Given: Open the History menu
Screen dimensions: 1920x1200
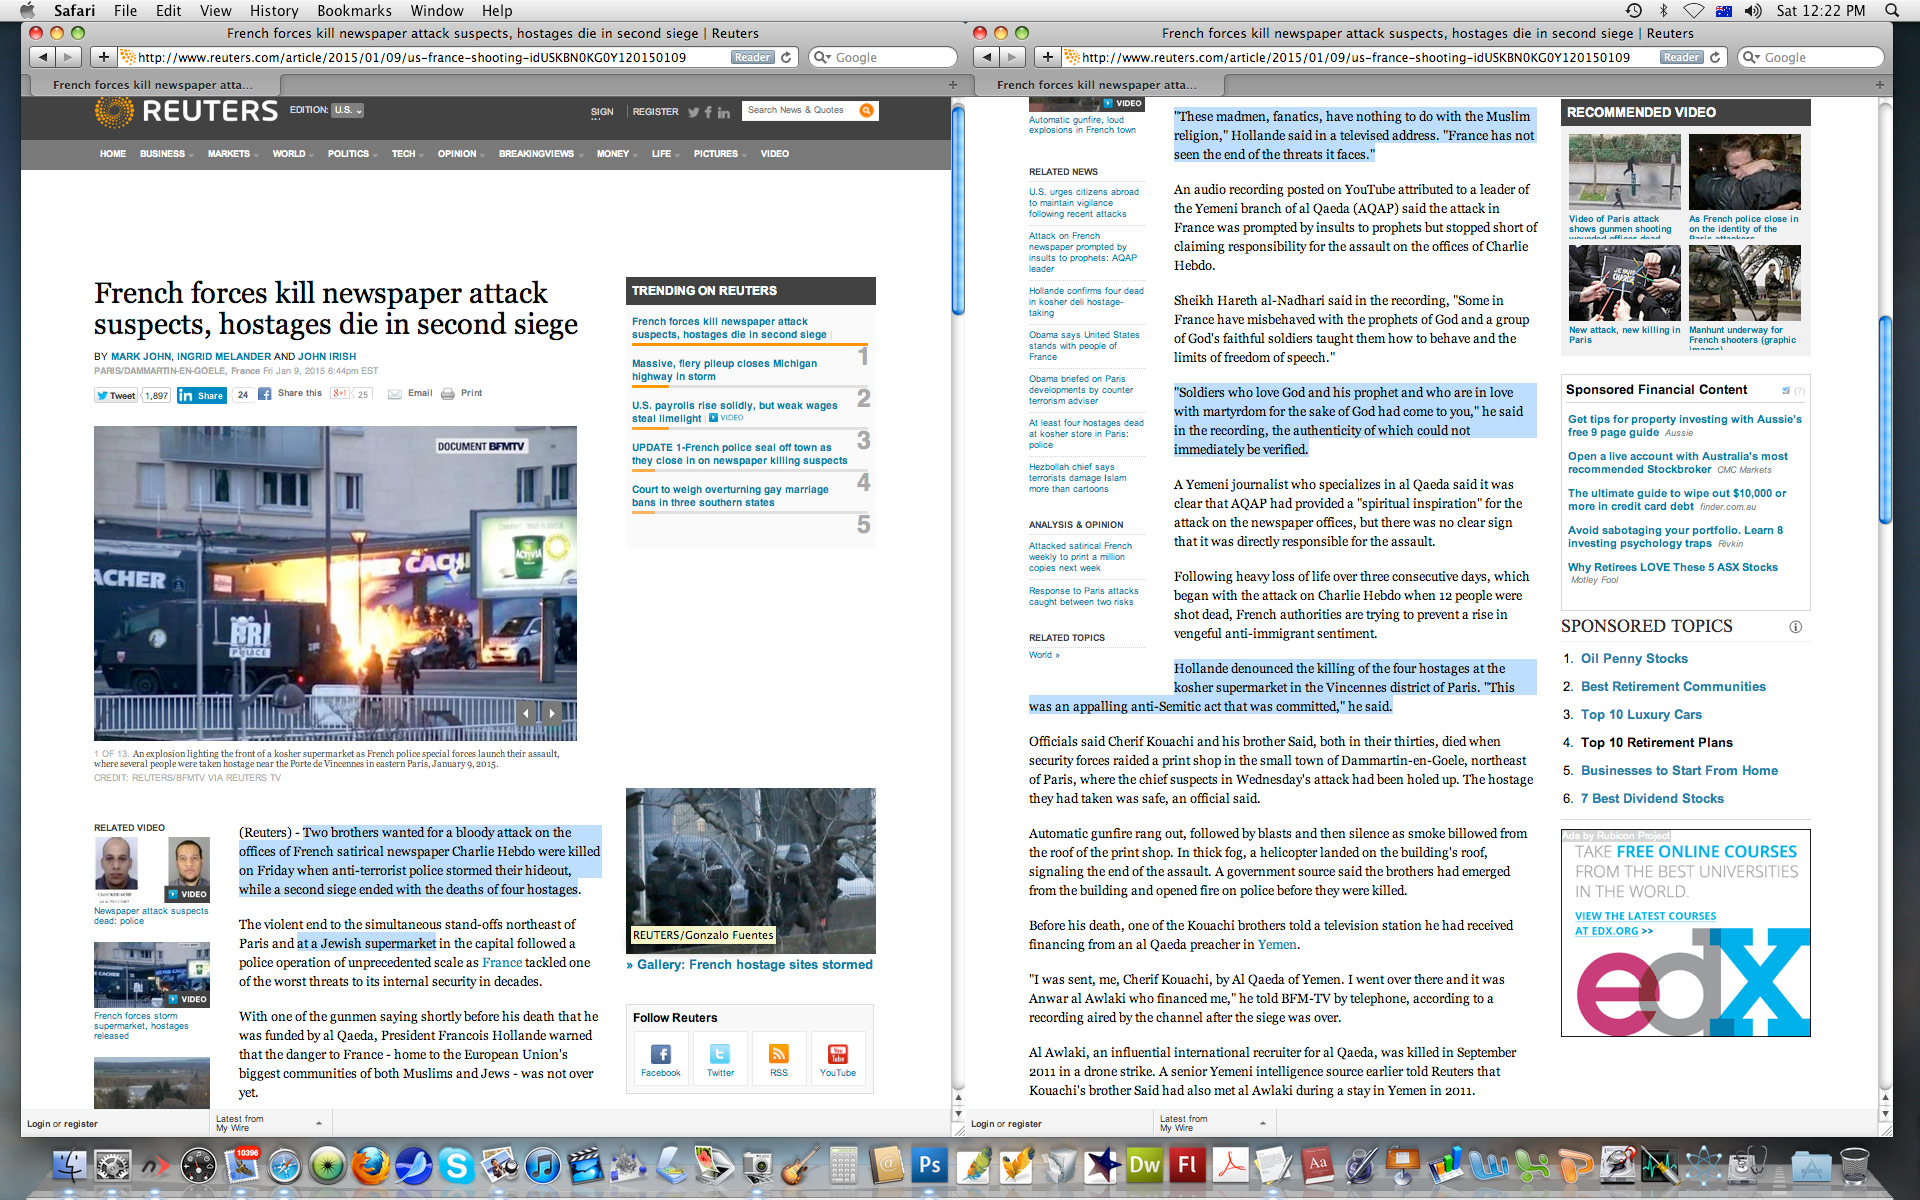Looking at the screenshot, I should [274, 10].
